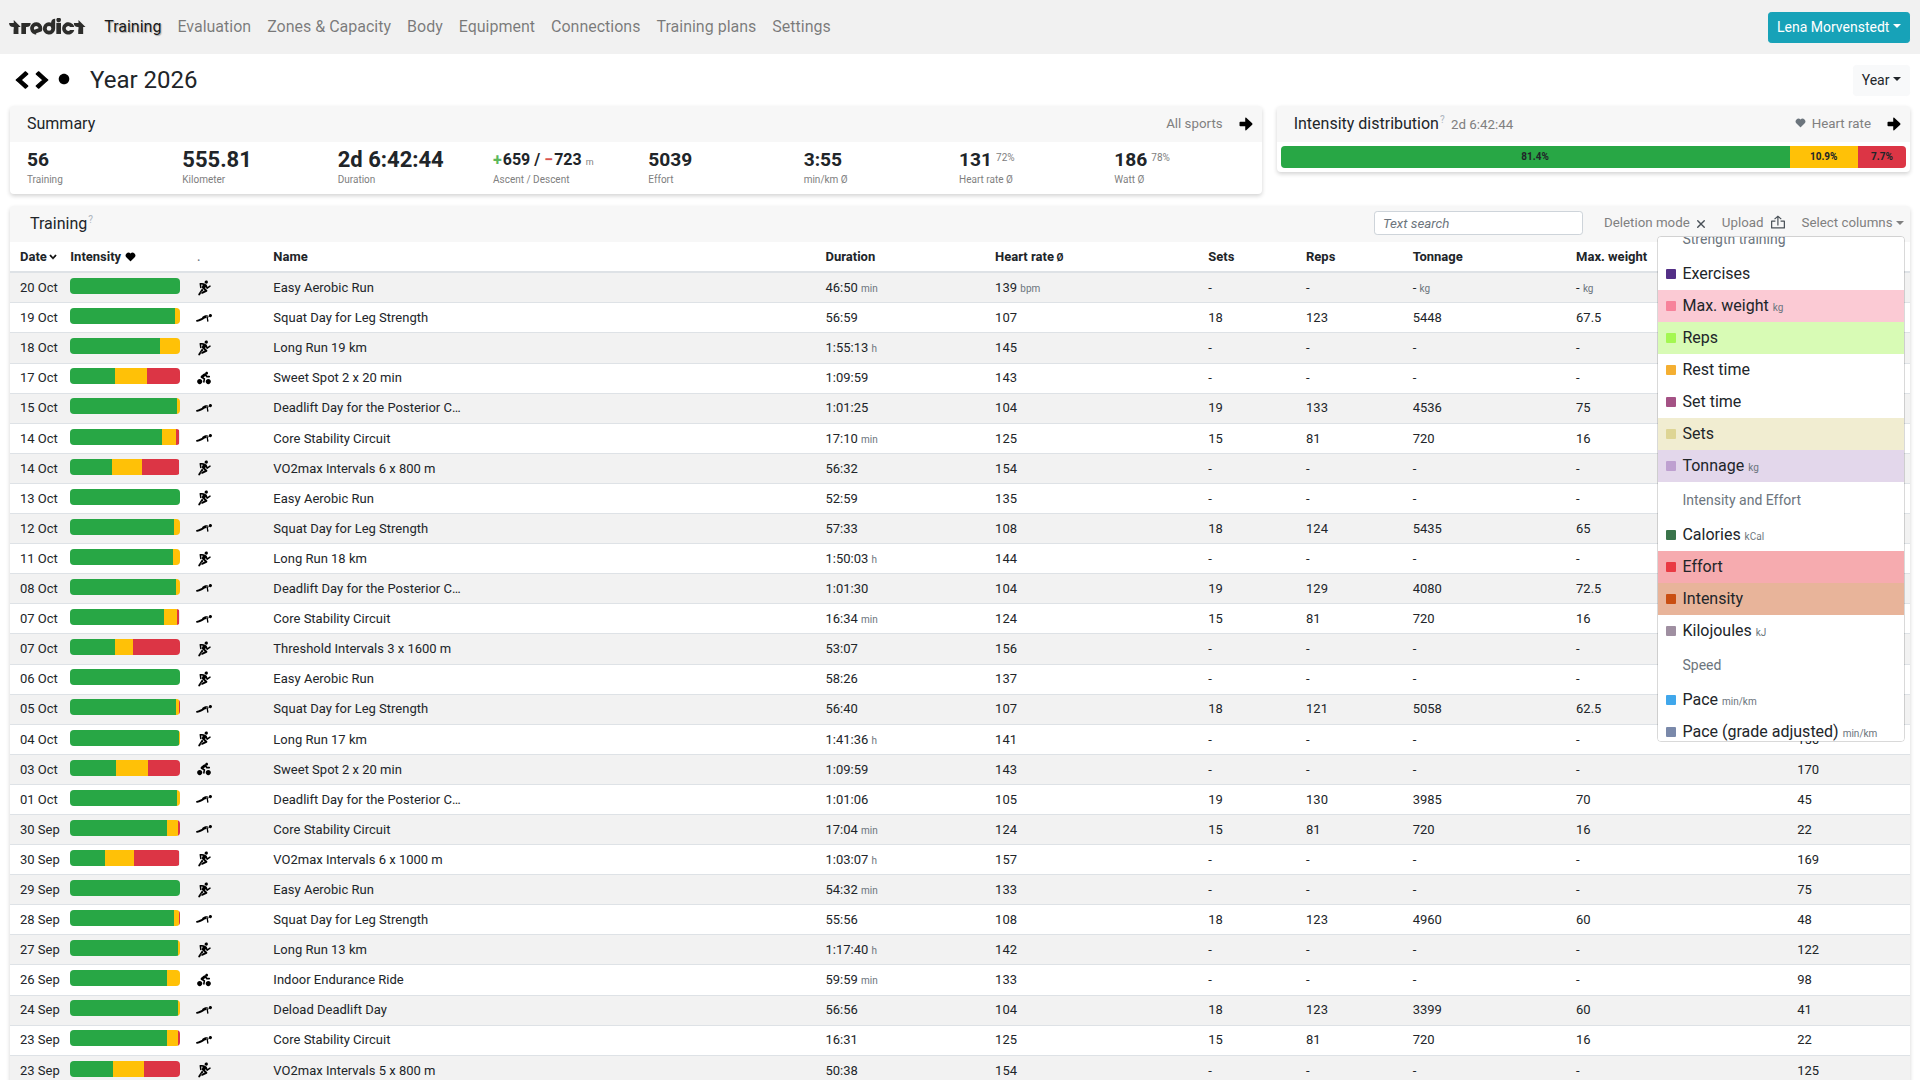This screenshot has height=1080, width=1920.
Task: Toggle the Reps column option
Action: pos(1780,338)
